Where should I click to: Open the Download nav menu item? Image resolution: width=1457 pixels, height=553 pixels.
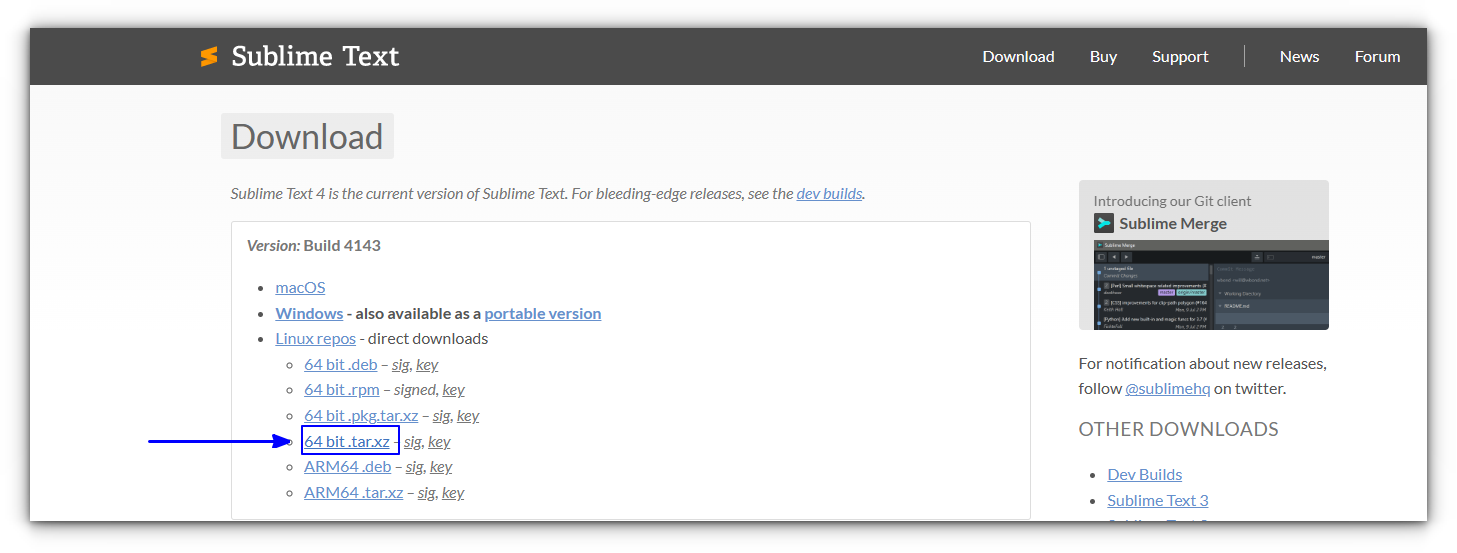click(x=1018, y=57)
